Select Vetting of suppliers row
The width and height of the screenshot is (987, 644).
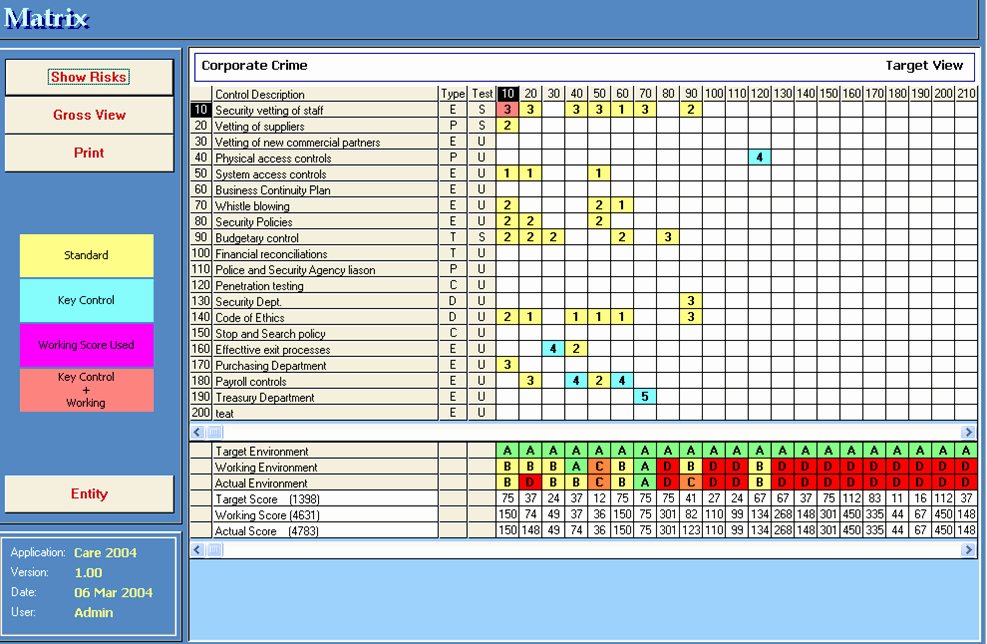point(325,126)
